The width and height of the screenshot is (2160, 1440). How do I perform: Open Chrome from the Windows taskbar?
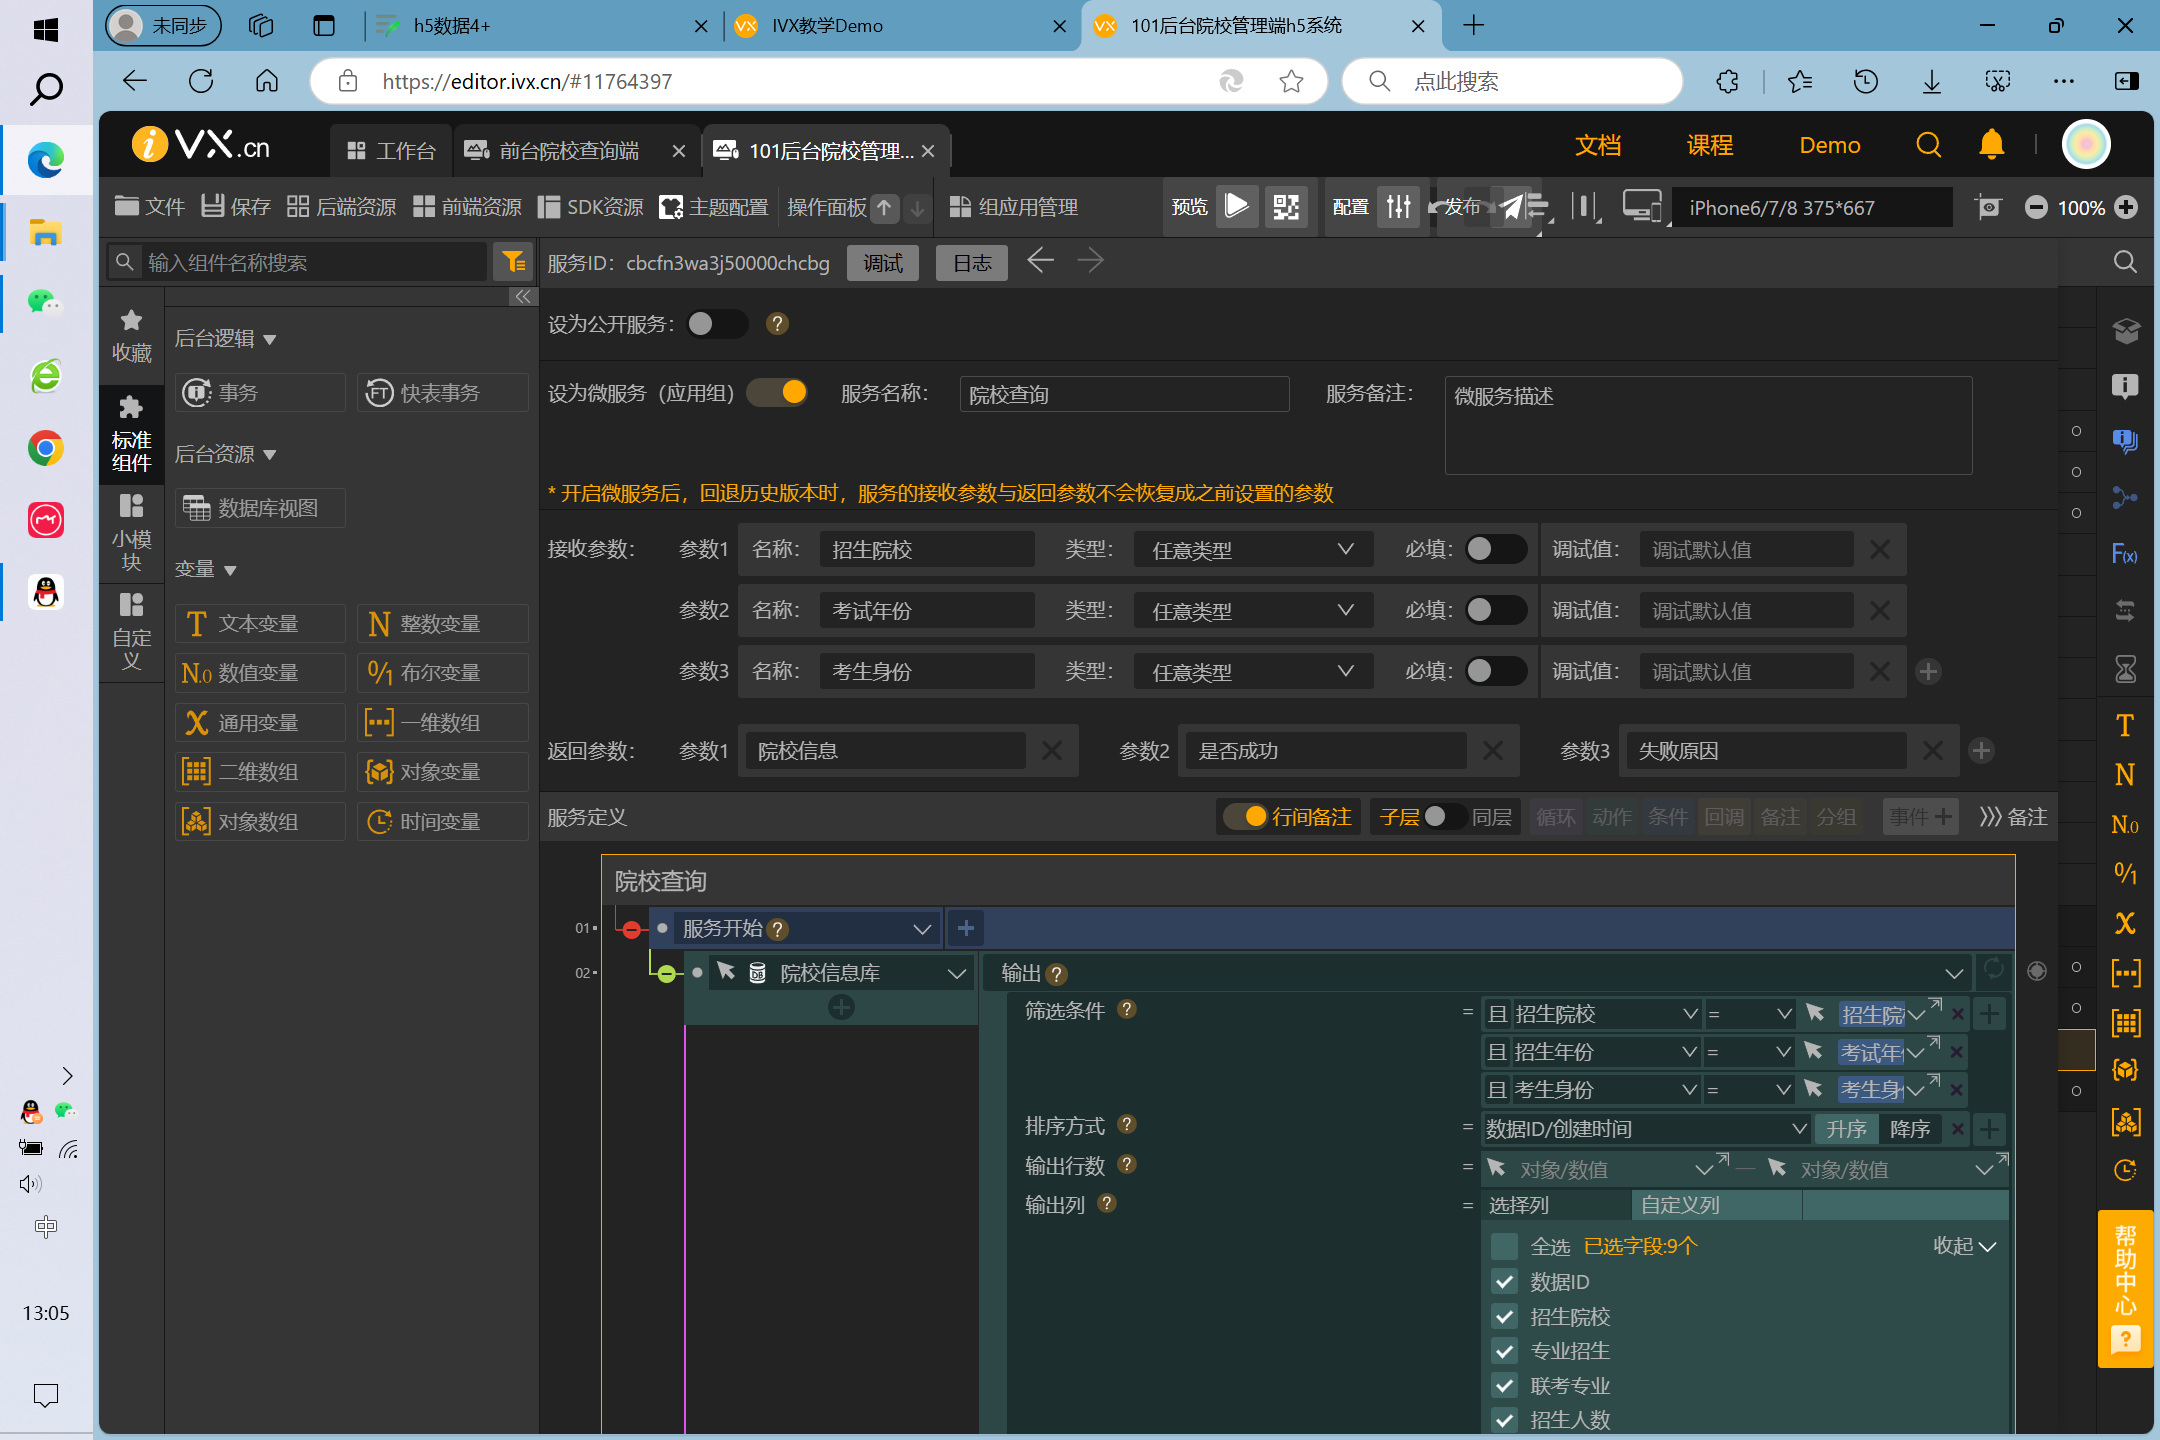click(x=45, y=448)
